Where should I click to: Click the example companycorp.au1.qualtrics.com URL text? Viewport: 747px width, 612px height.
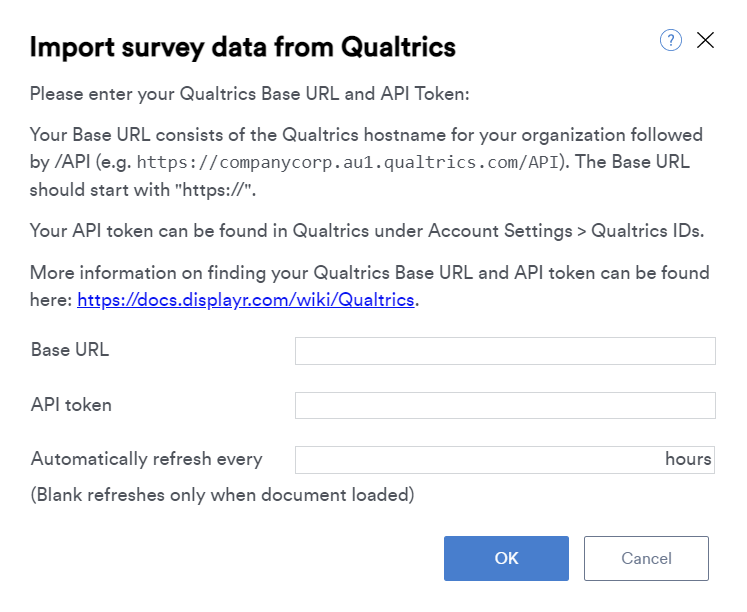(348, 162)
